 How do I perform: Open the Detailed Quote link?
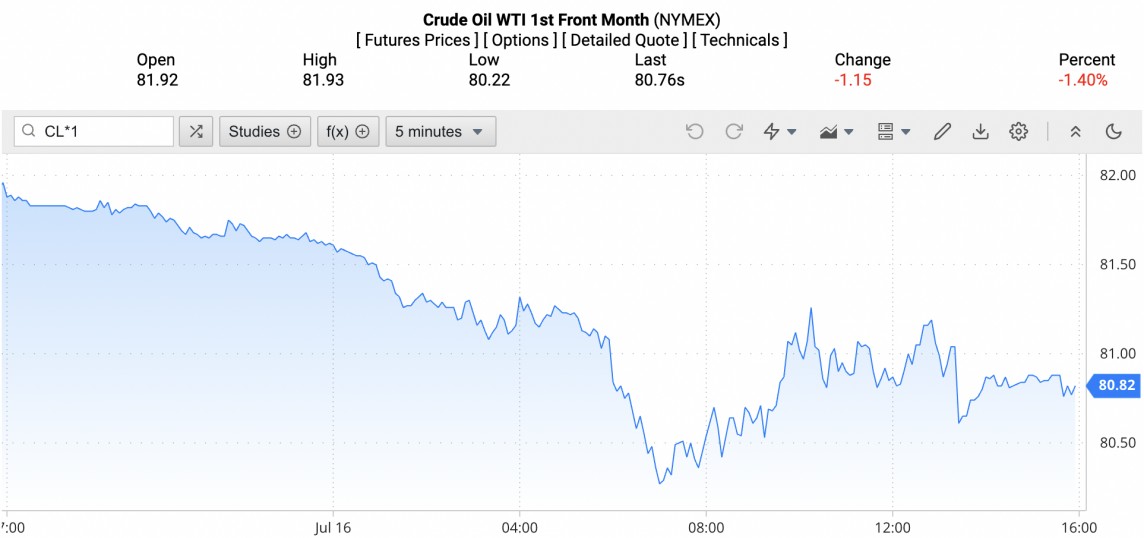click(627, 40)
